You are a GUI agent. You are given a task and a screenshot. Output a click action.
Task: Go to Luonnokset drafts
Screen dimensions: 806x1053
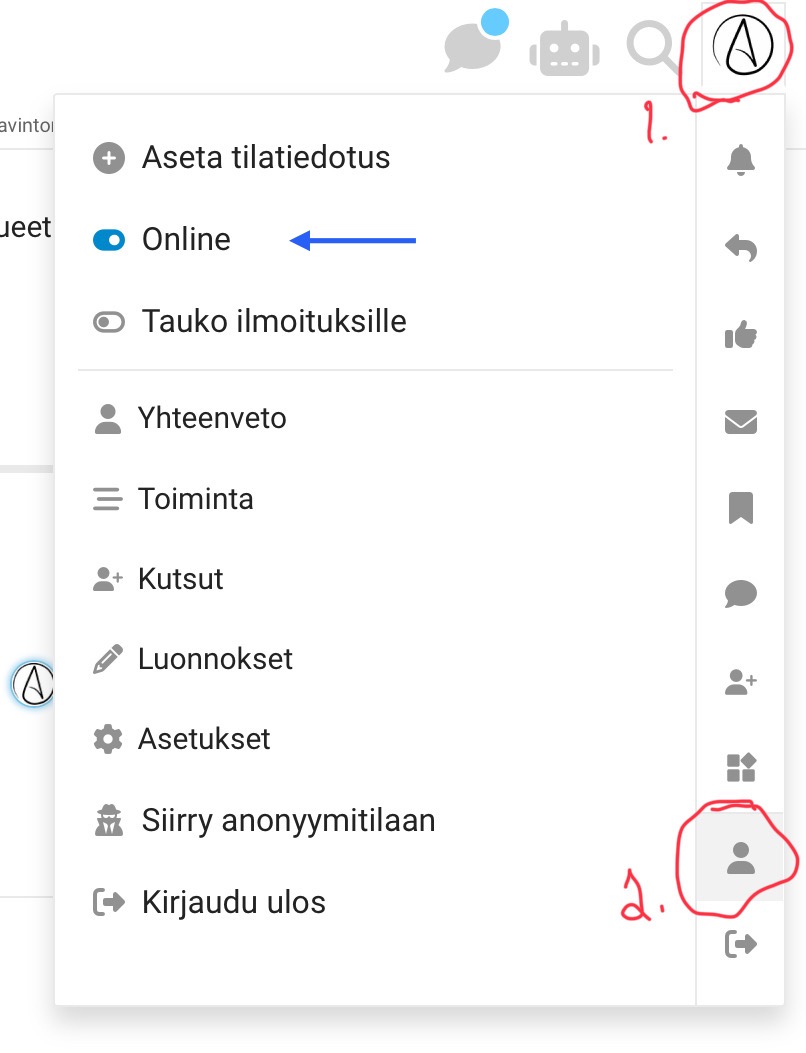pos(215,659)
